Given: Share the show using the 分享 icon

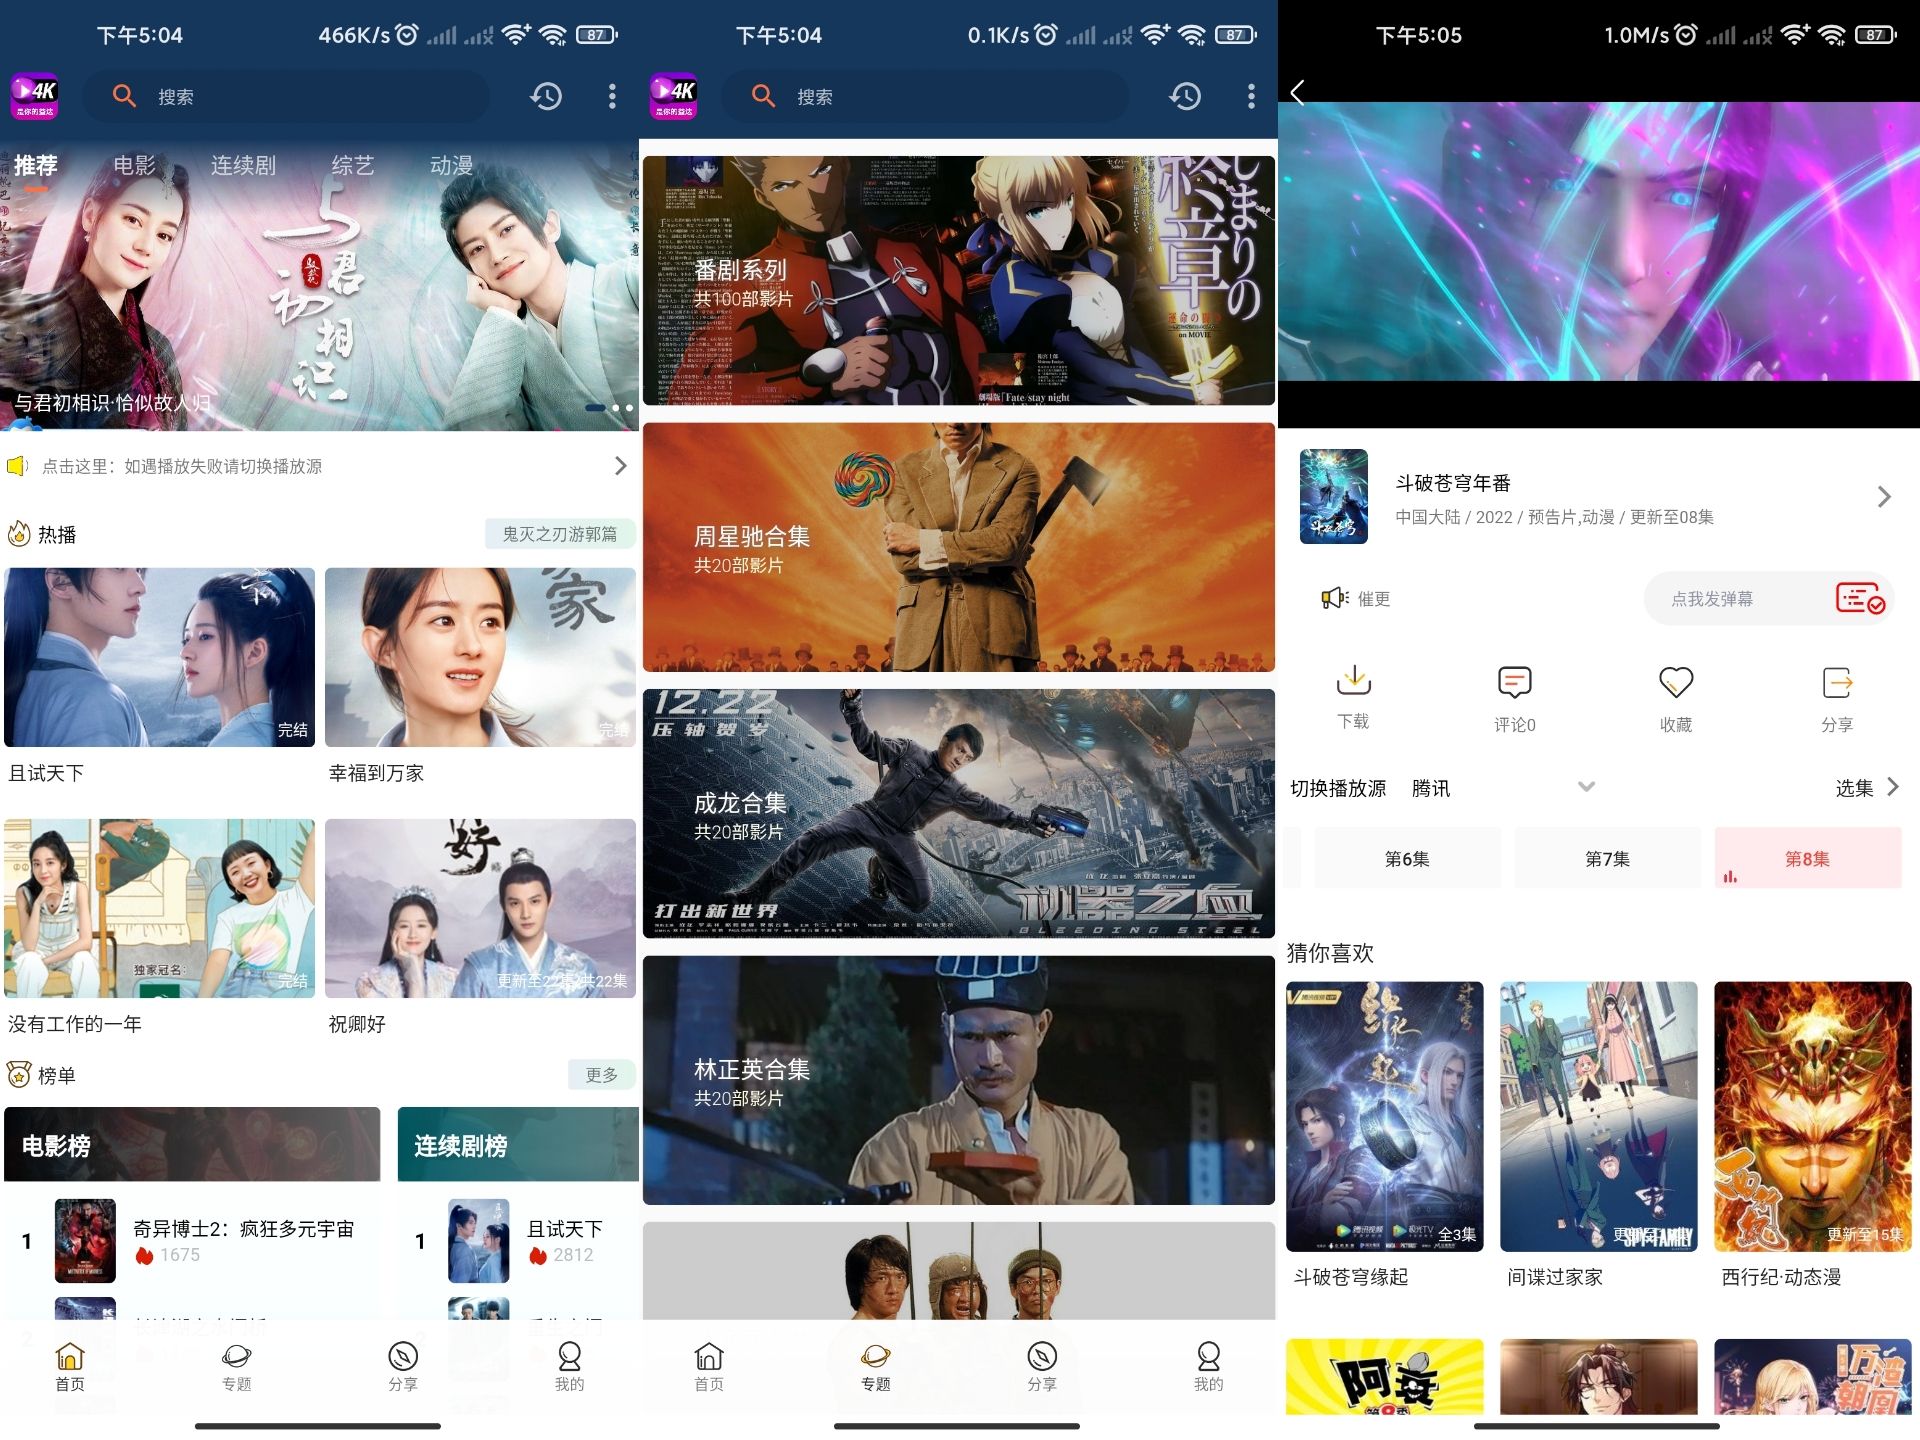Looking at the screenshot, I should pos(1836,697).
